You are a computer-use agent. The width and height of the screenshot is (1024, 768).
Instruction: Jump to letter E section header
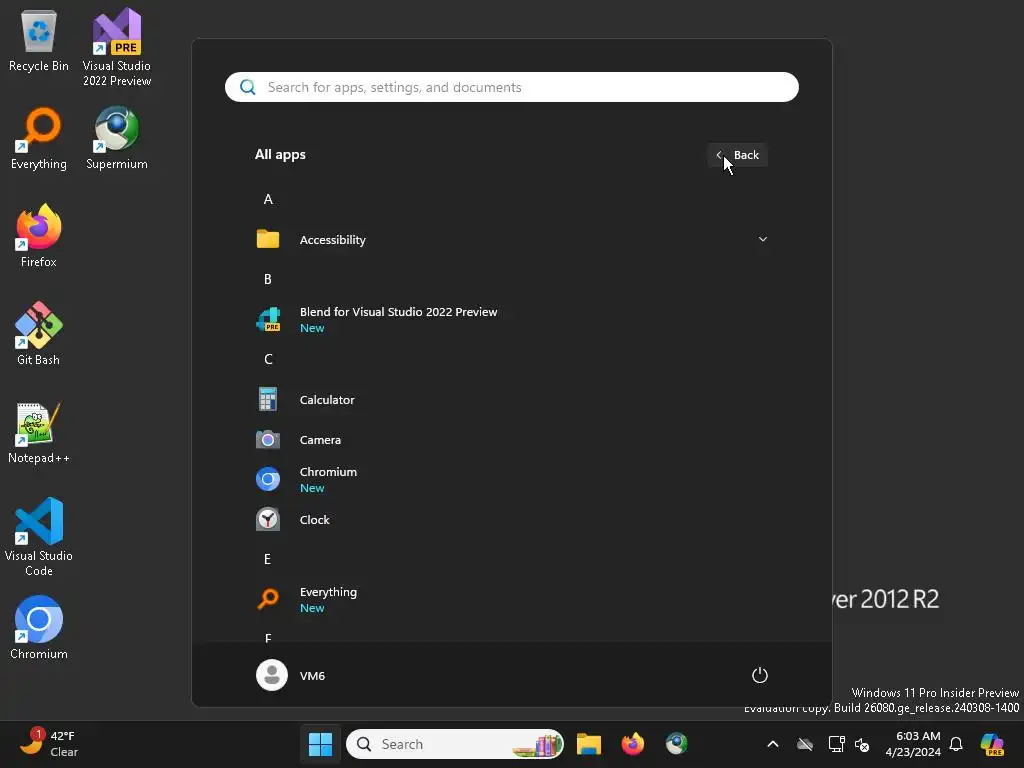[267, 559]
